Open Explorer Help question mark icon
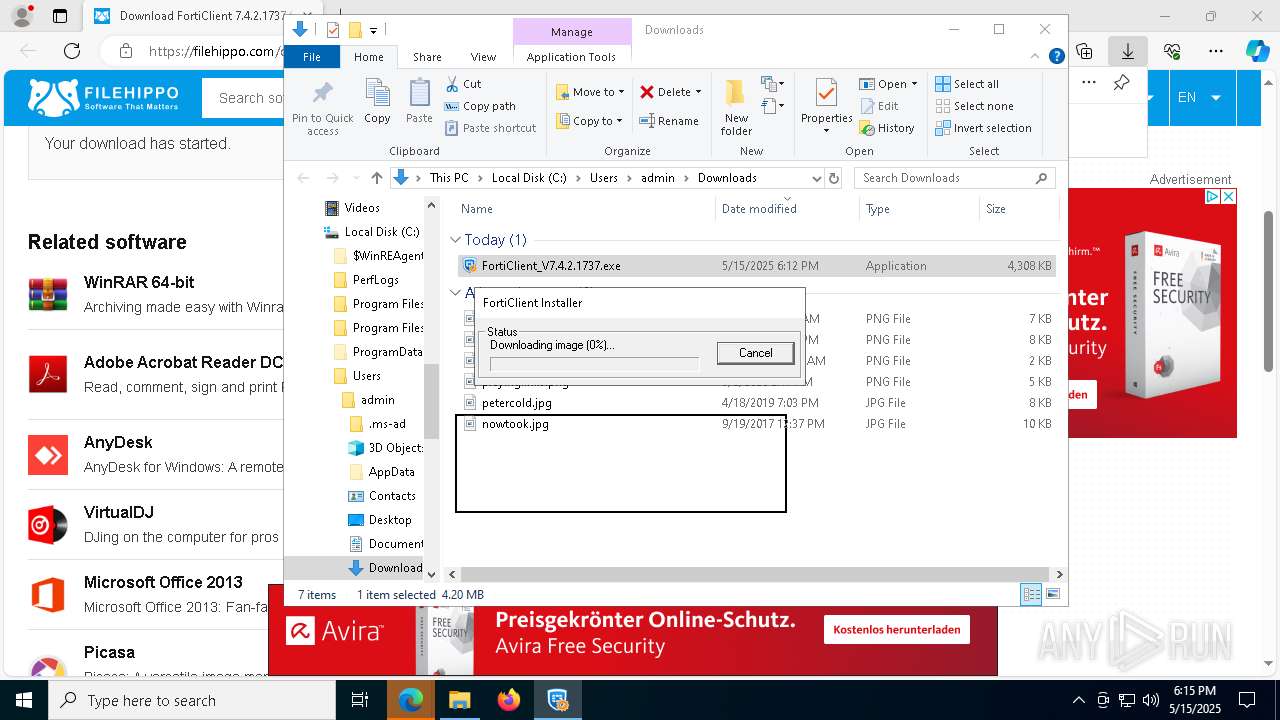The height and width of the screenshot is (720, 1280). coord(1056,57)
